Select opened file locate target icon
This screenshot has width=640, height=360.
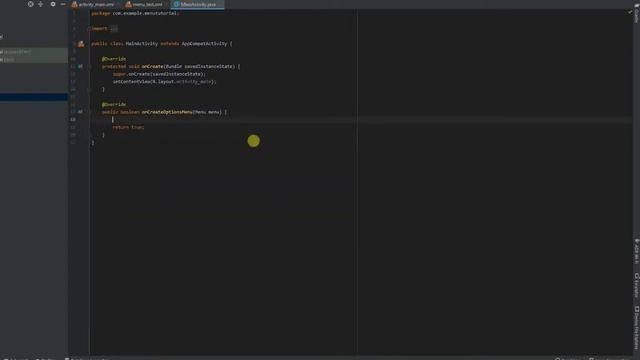coord(30,4)
